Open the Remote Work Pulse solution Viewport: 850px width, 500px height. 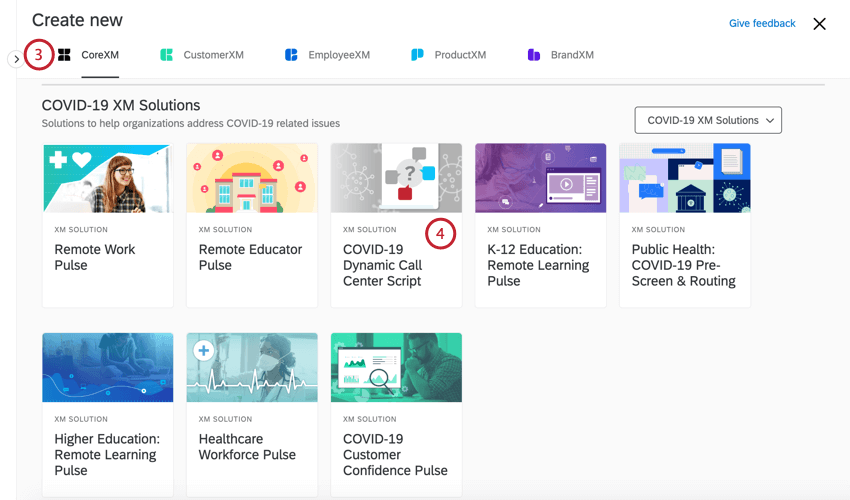click(x=108, y=225)
